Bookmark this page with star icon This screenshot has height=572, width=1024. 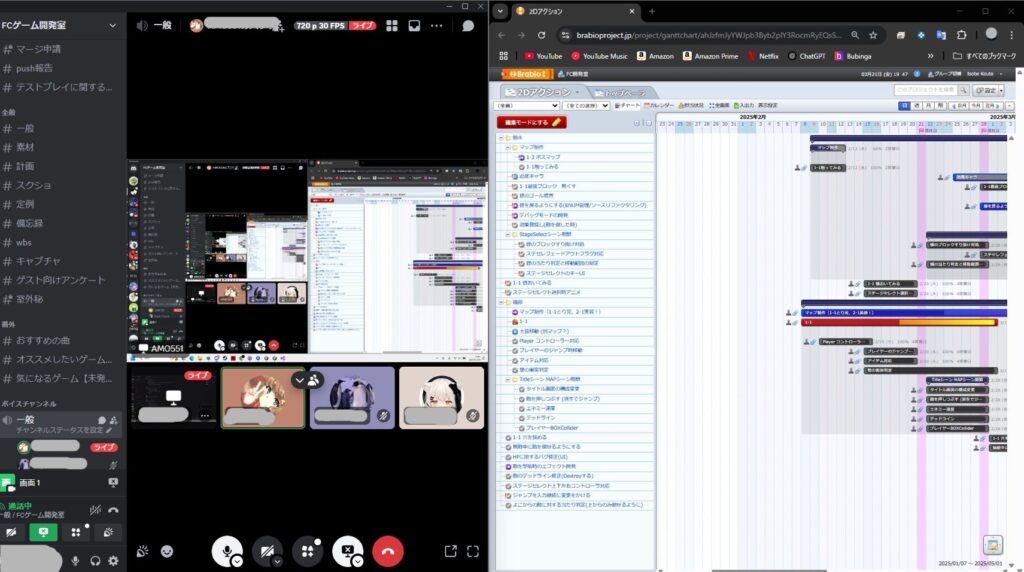pos(874,35)
